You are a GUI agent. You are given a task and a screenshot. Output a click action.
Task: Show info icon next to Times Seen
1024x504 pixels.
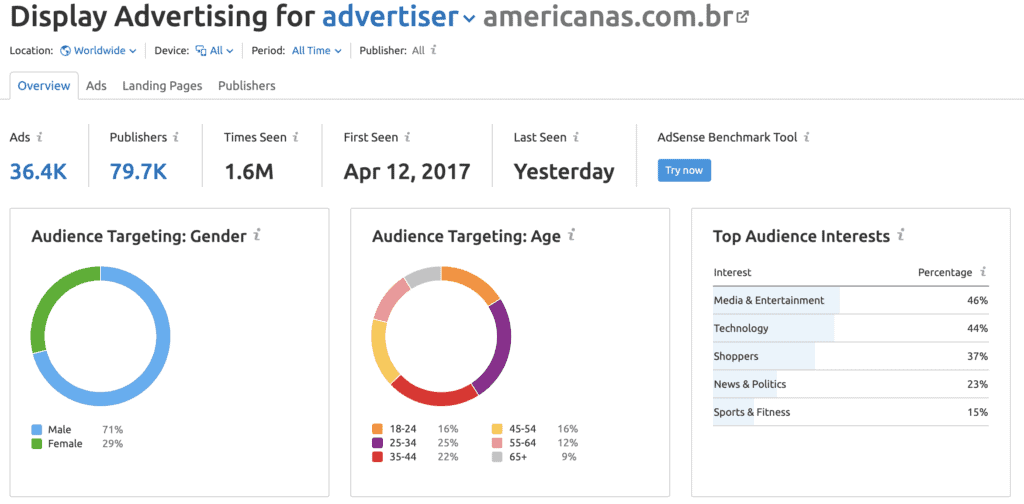tap(295, 137)
